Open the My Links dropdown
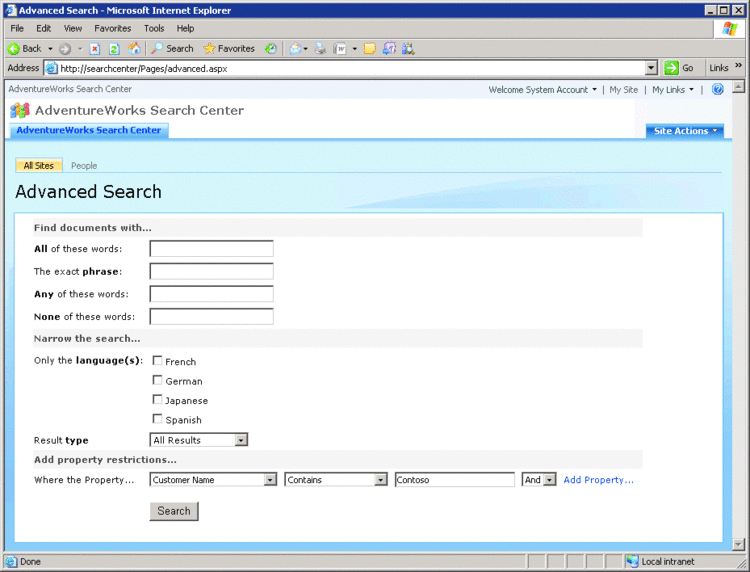Screen dimensions: 750x572 click(673, 89)
